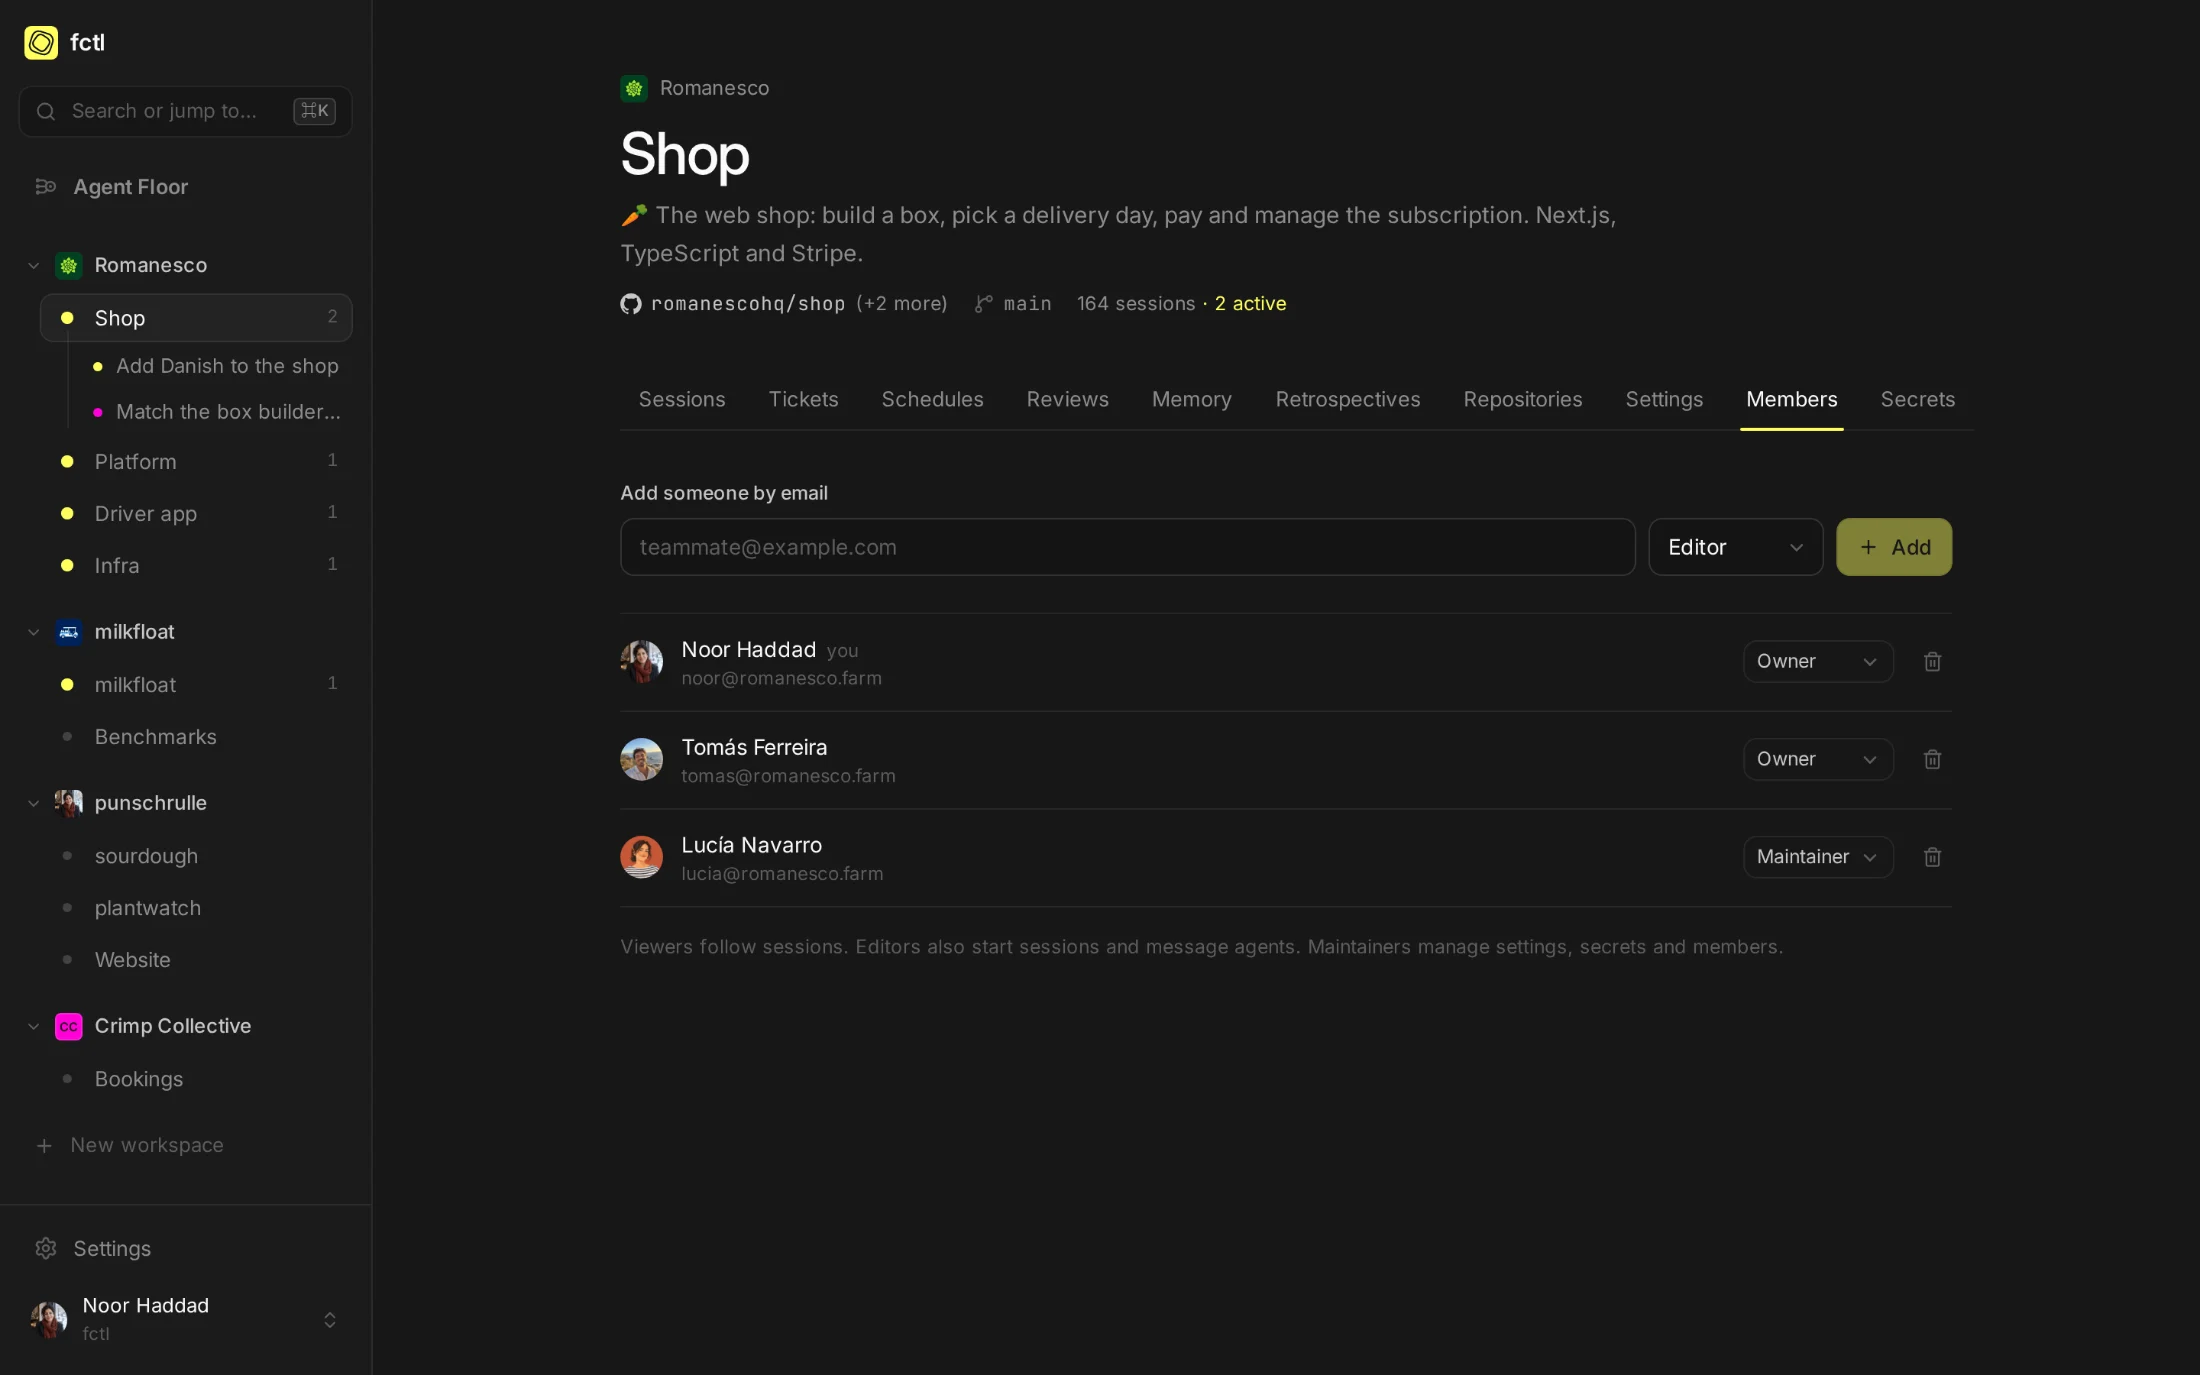Image resolution: width=2200 pixels, height=1375 pixels.
Task: Click the 2 active sessions link
Action: pos(1250,303)
